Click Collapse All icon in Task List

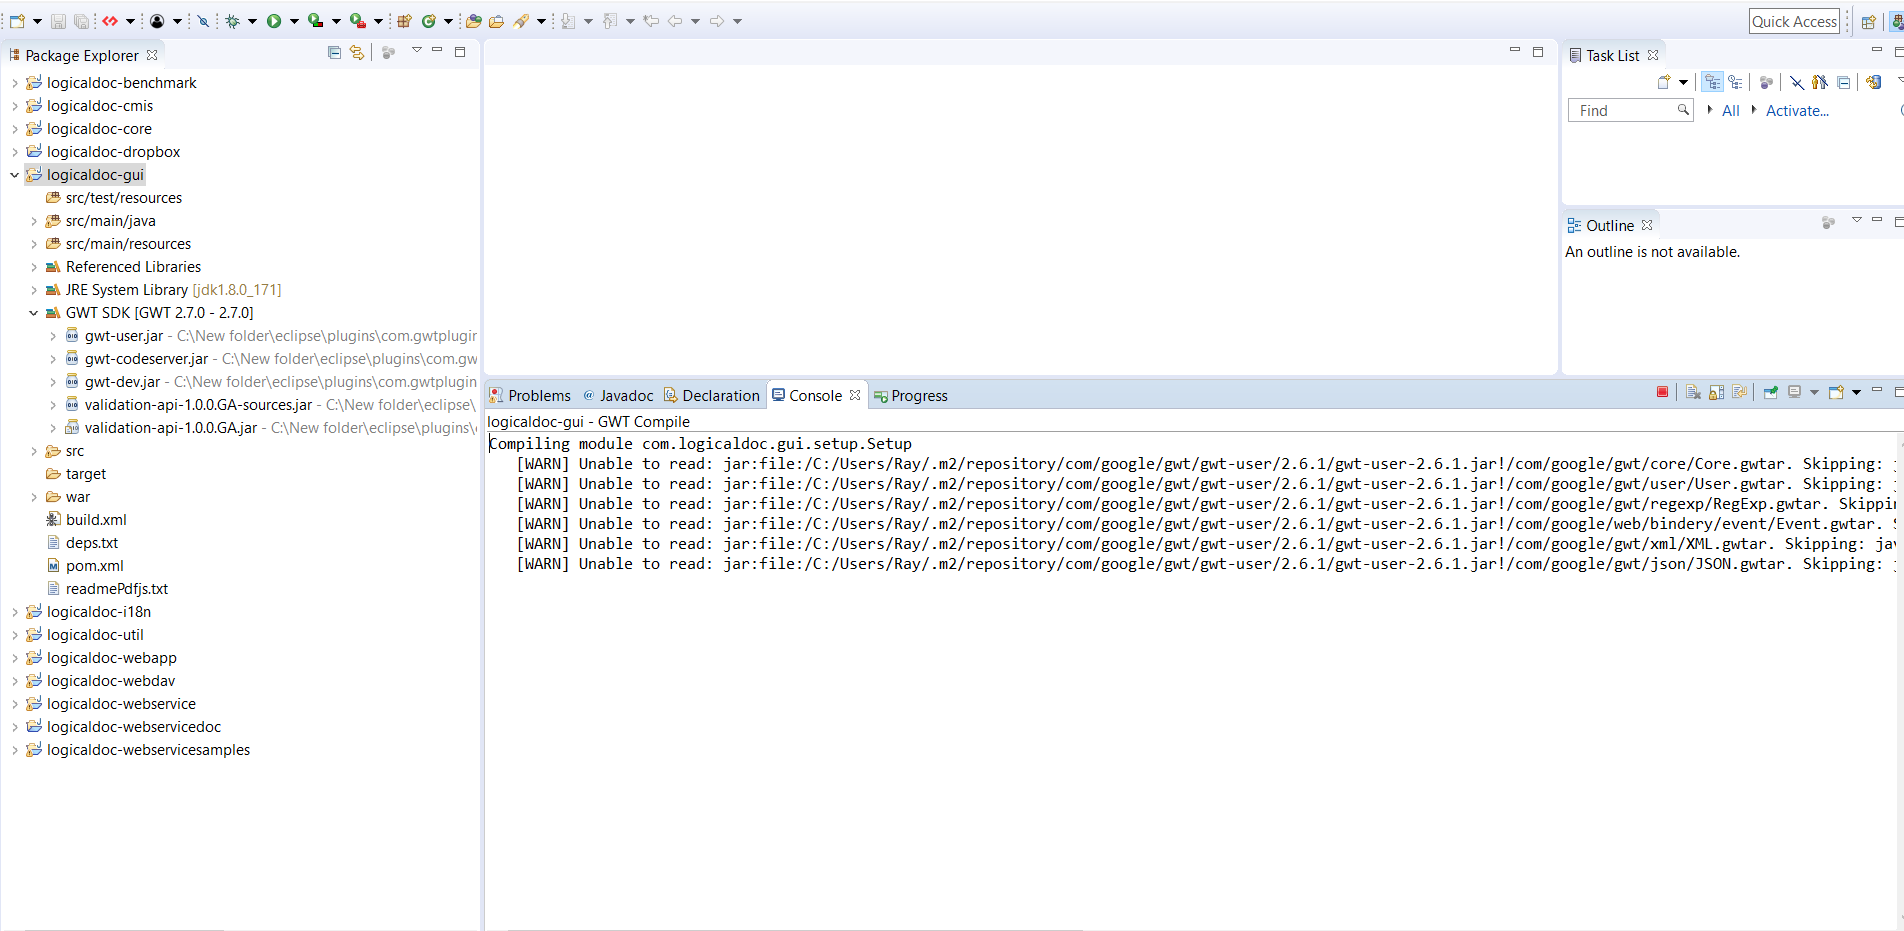(1844, 82)
